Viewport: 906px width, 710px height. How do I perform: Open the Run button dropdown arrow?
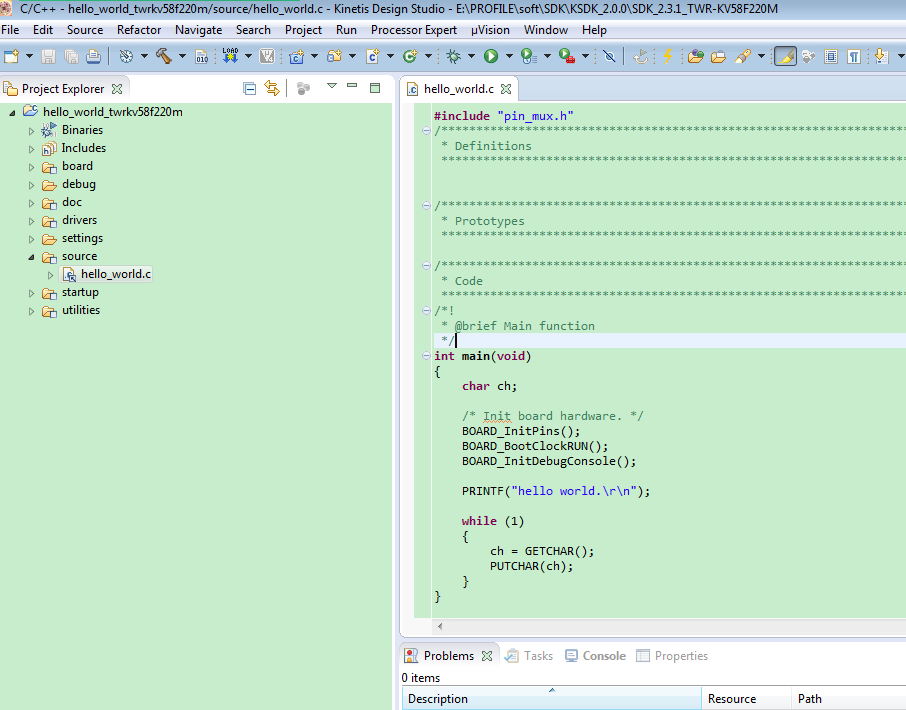508,56
